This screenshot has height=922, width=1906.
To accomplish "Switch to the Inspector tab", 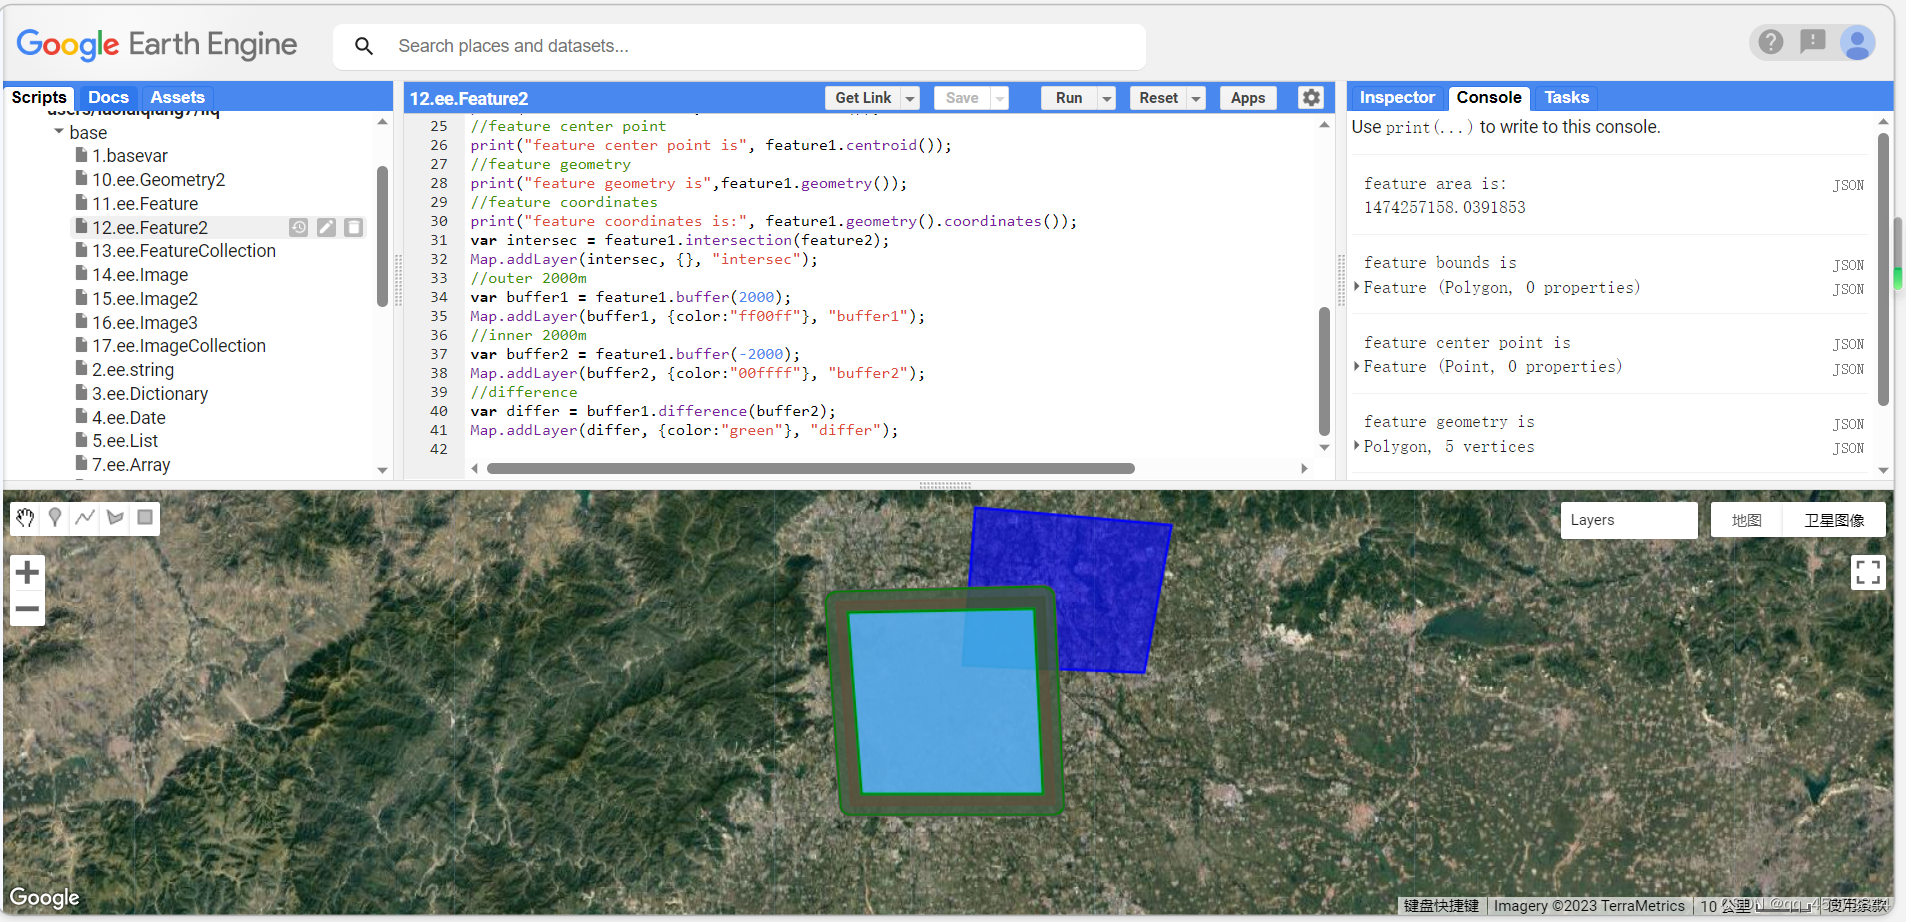I will [x=1397, y=97].
